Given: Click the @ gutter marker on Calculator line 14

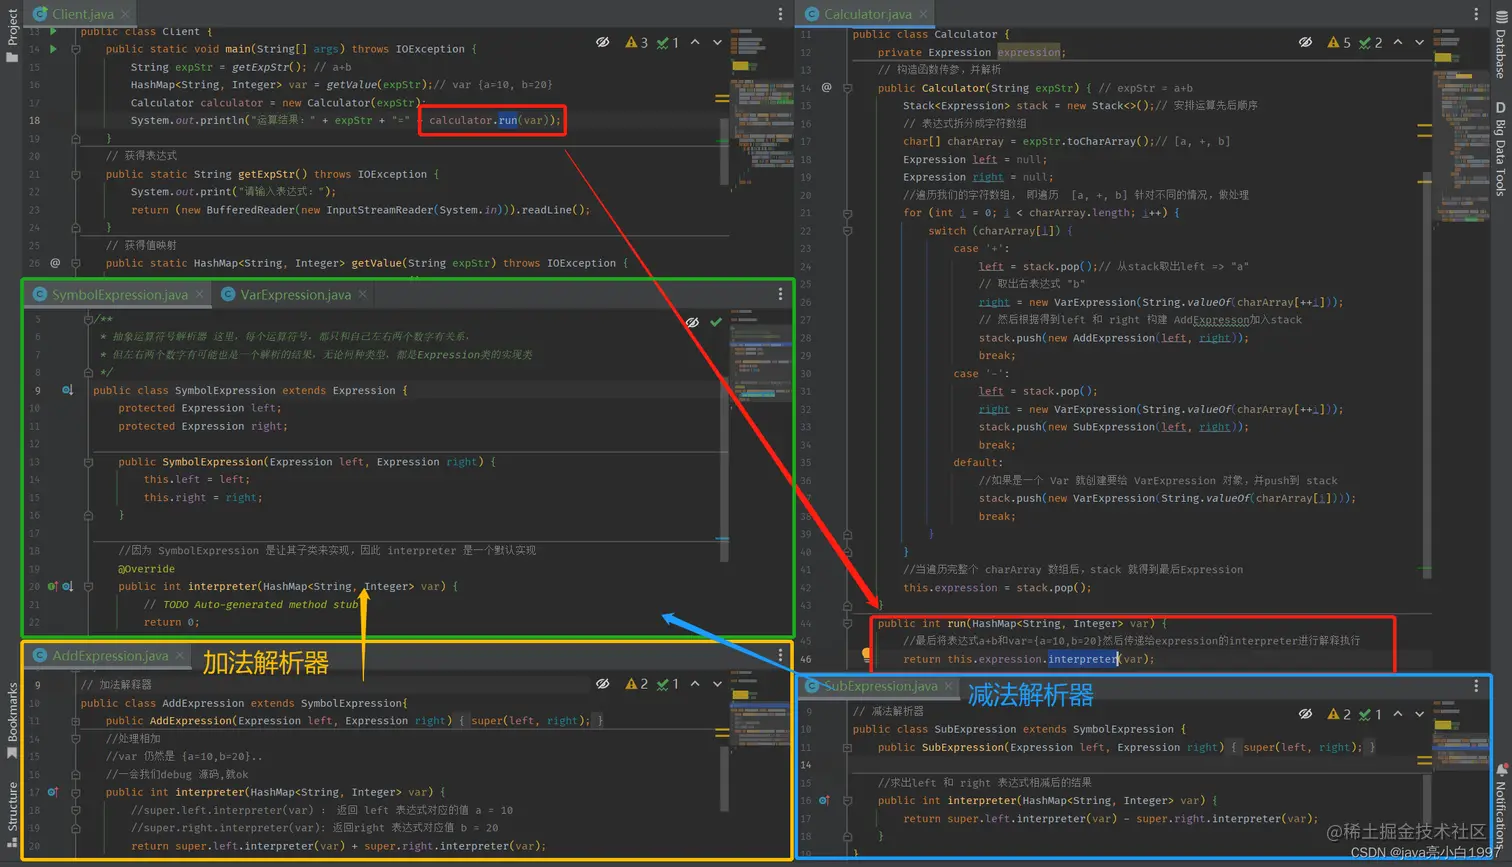Looking at the screenshot, I should [826, 87].
